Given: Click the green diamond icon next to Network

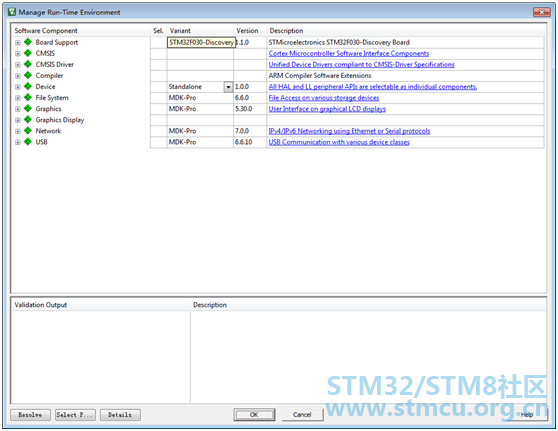Looking at the screenshot, I should 28,131.
